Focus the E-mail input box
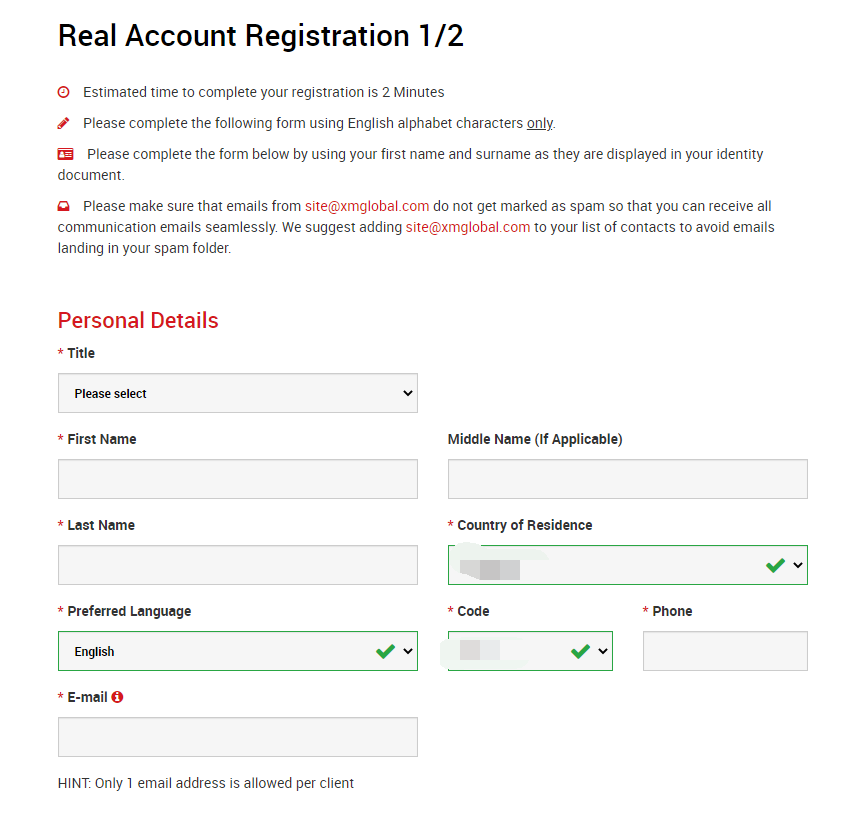Screen dimensions: 841x814 tap(238, 737)
